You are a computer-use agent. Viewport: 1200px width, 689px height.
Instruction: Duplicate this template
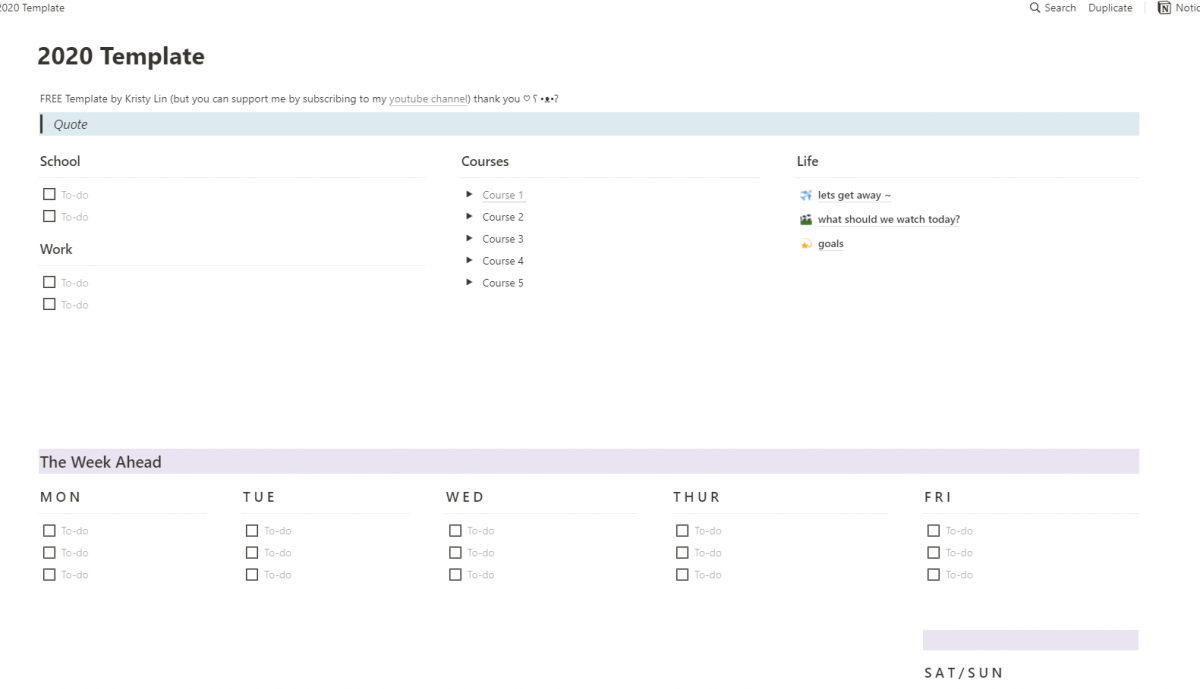1110,8
